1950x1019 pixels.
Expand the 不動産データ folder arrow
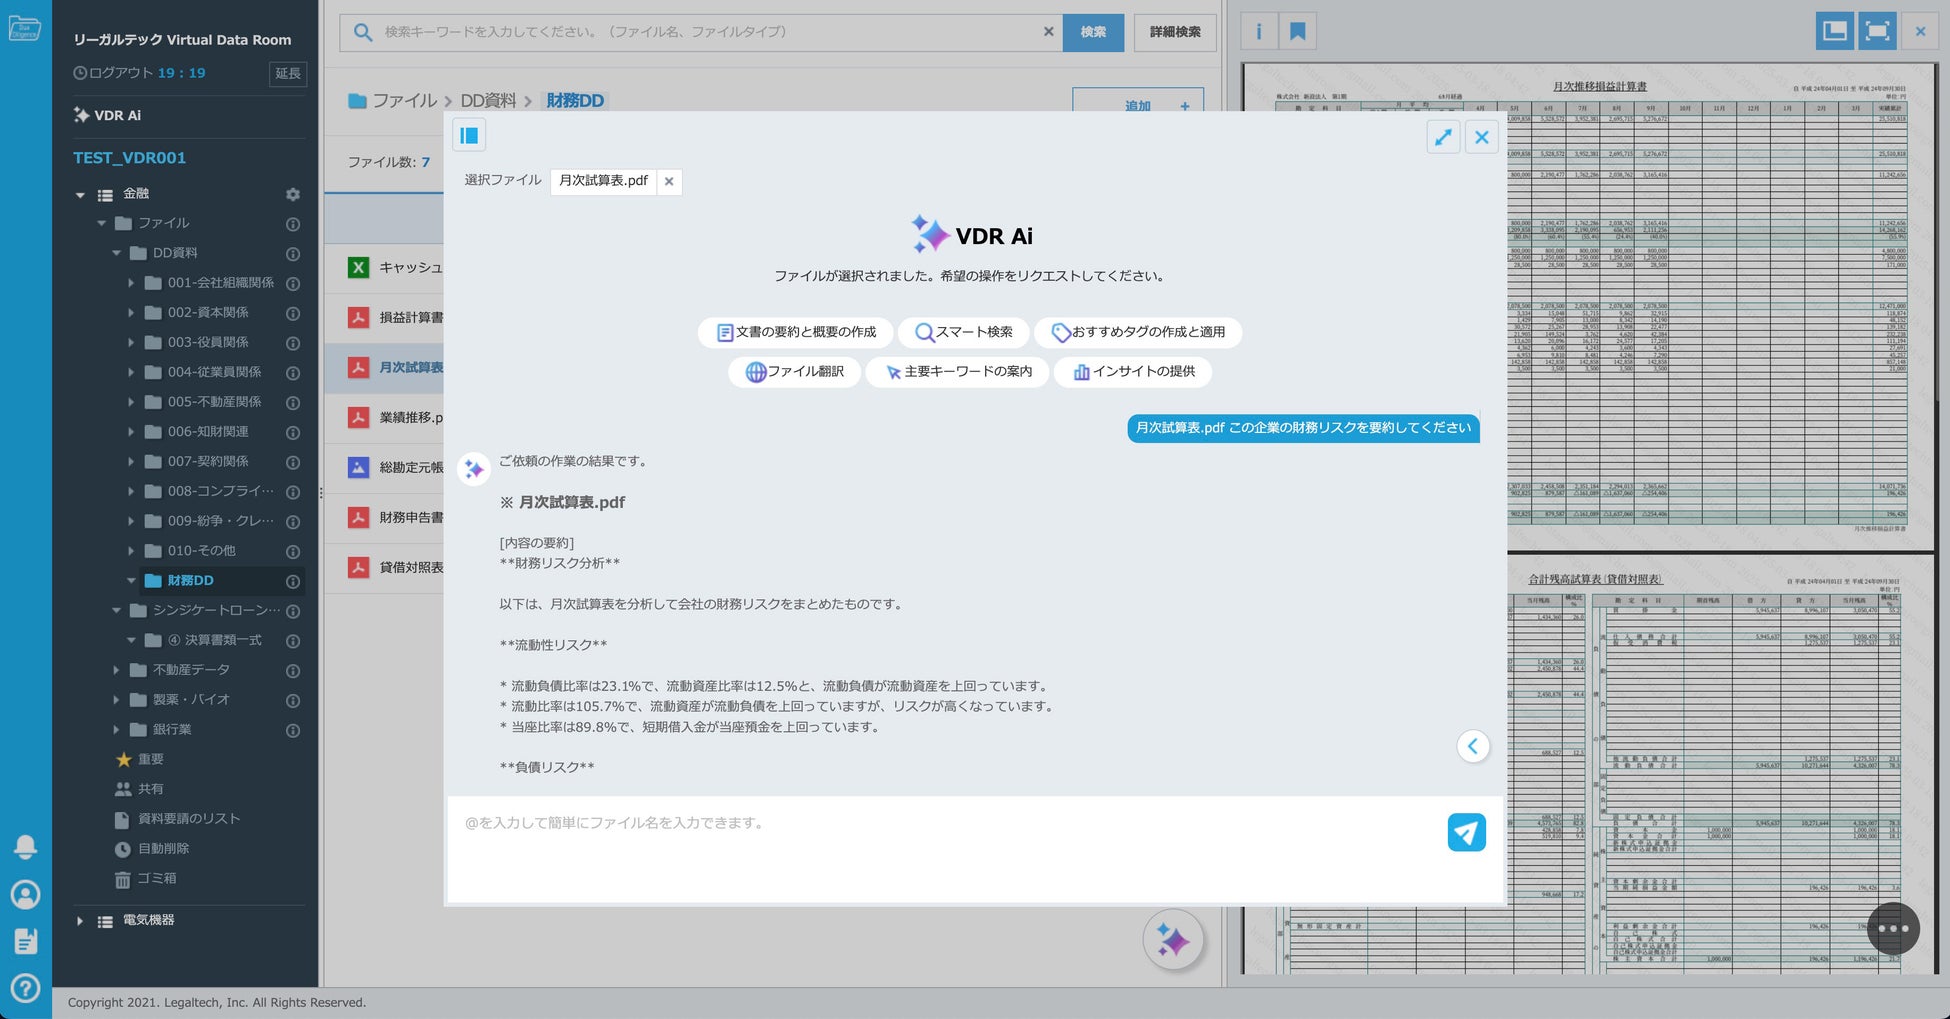tap(116, 670)
